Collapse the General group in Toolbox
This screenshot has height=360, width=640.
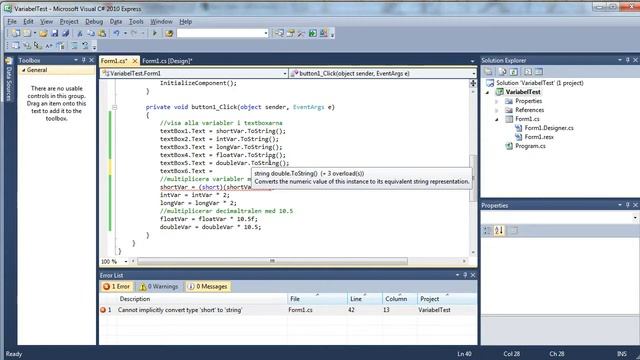pos(24,70)
